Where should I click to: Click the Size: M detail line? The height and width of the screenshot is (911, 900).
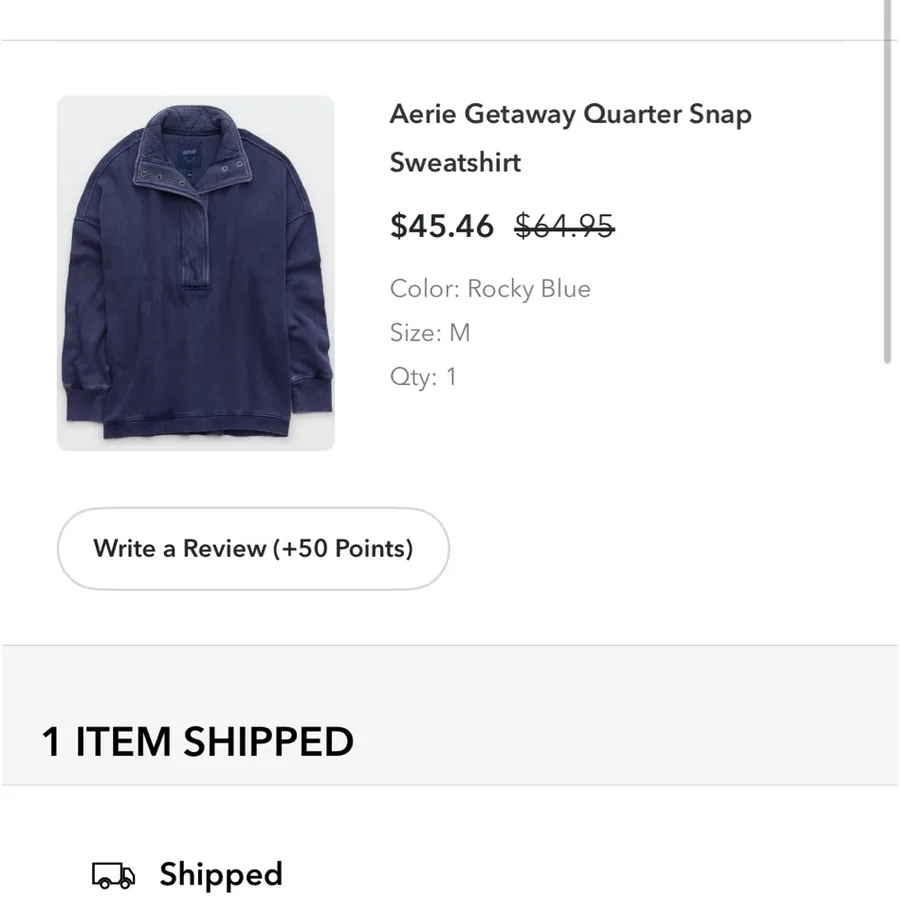click(430, 333)
